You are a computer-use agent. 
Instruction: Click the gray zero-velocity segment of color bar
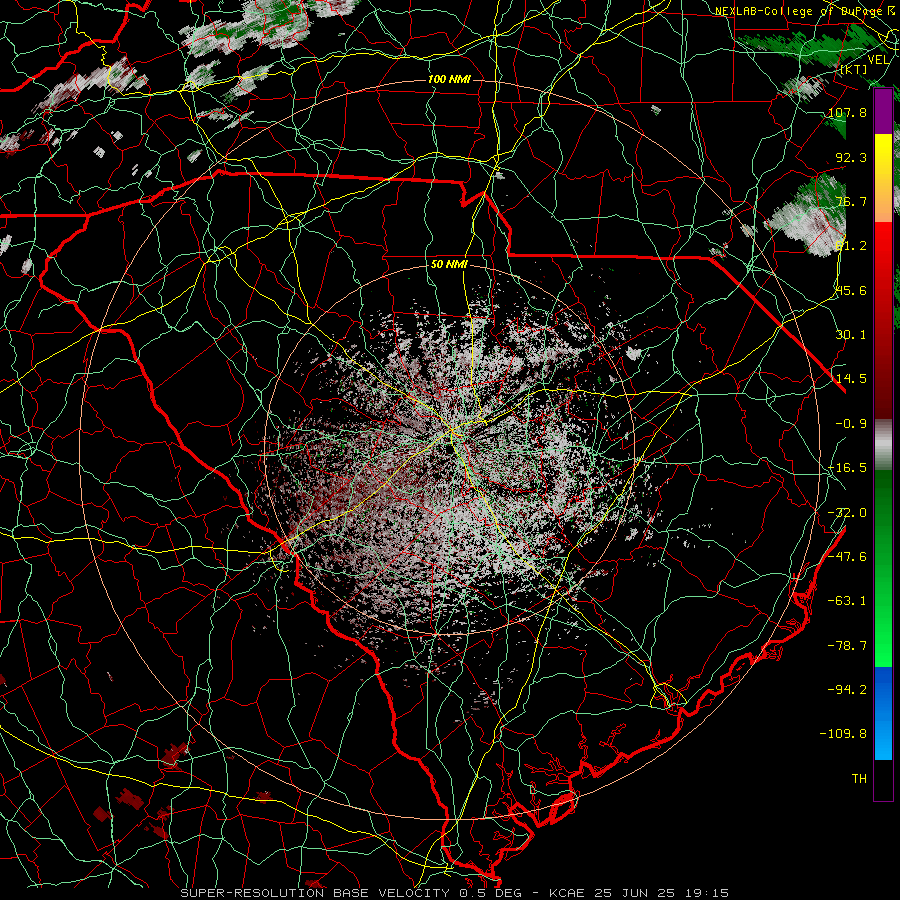click(883, 445)
